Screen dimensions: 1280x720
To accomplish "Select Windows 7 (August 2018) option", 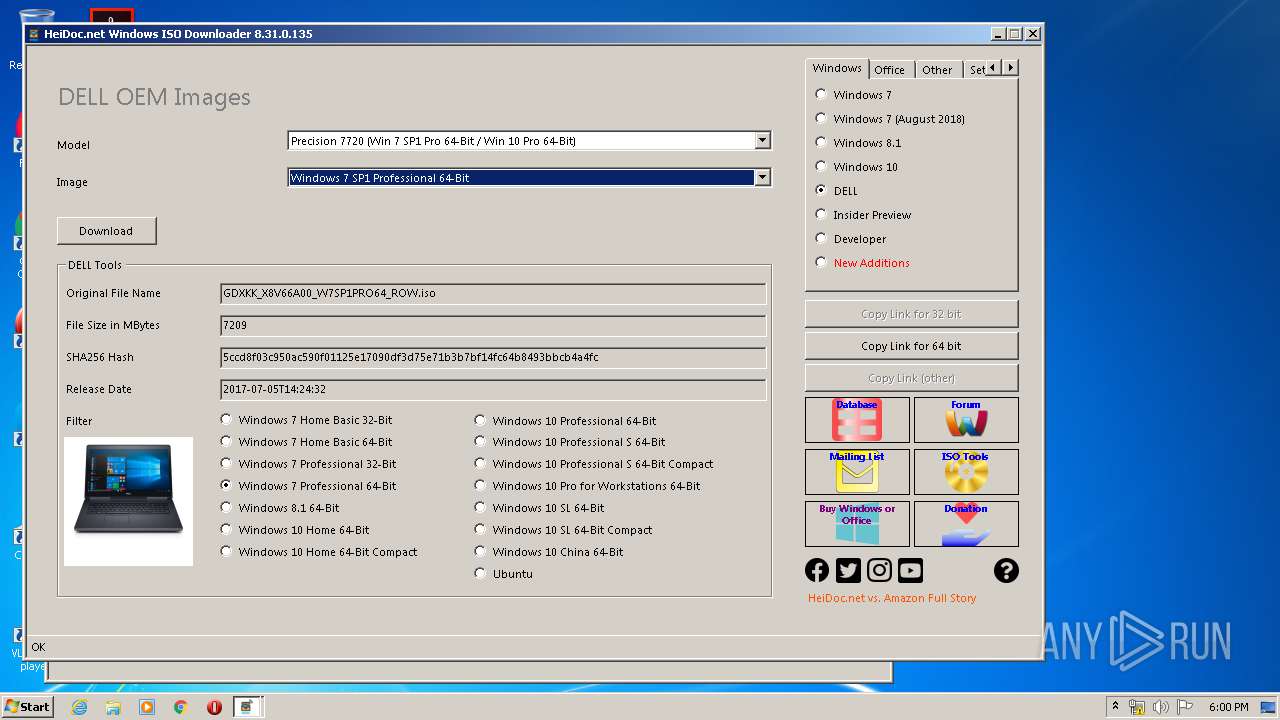I will click(821, 118).
